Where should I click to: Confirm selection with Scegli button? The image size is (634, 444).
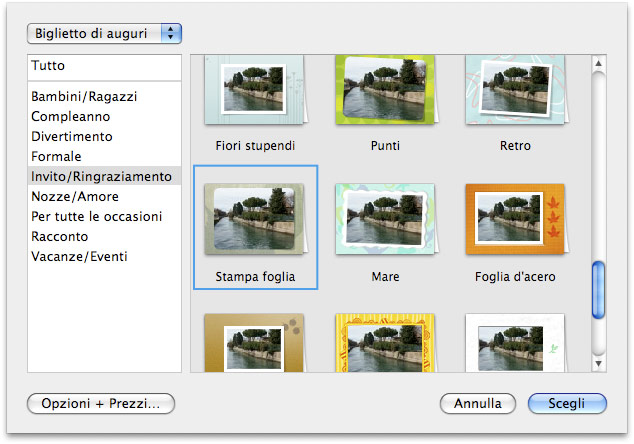(x=567, y=404)
